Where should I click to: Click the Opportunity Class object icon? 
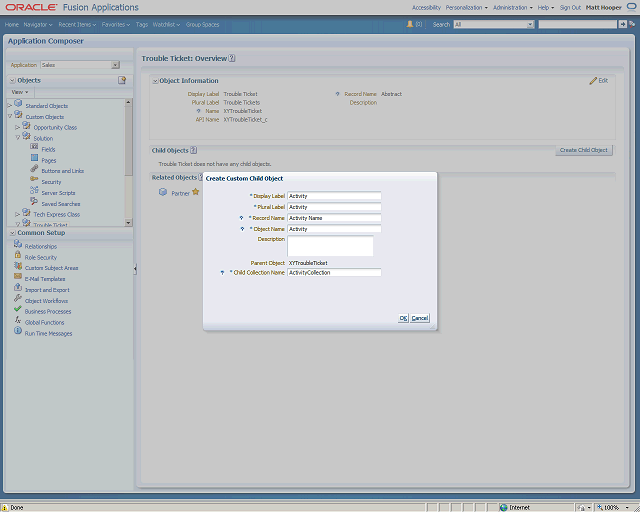[x=27, y=125]
